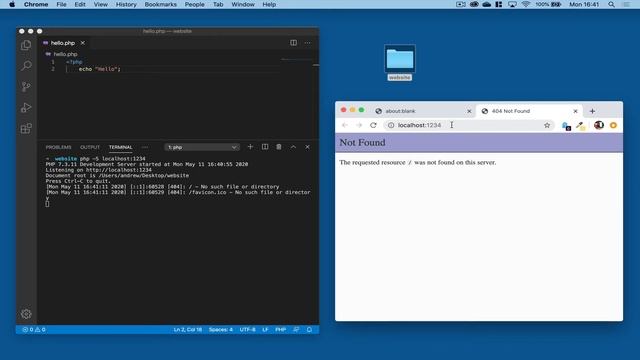Open a new Chrome tab with plus button
This screenshot has width=640, height=360.
pyautogui.click(x=592, y=111)
